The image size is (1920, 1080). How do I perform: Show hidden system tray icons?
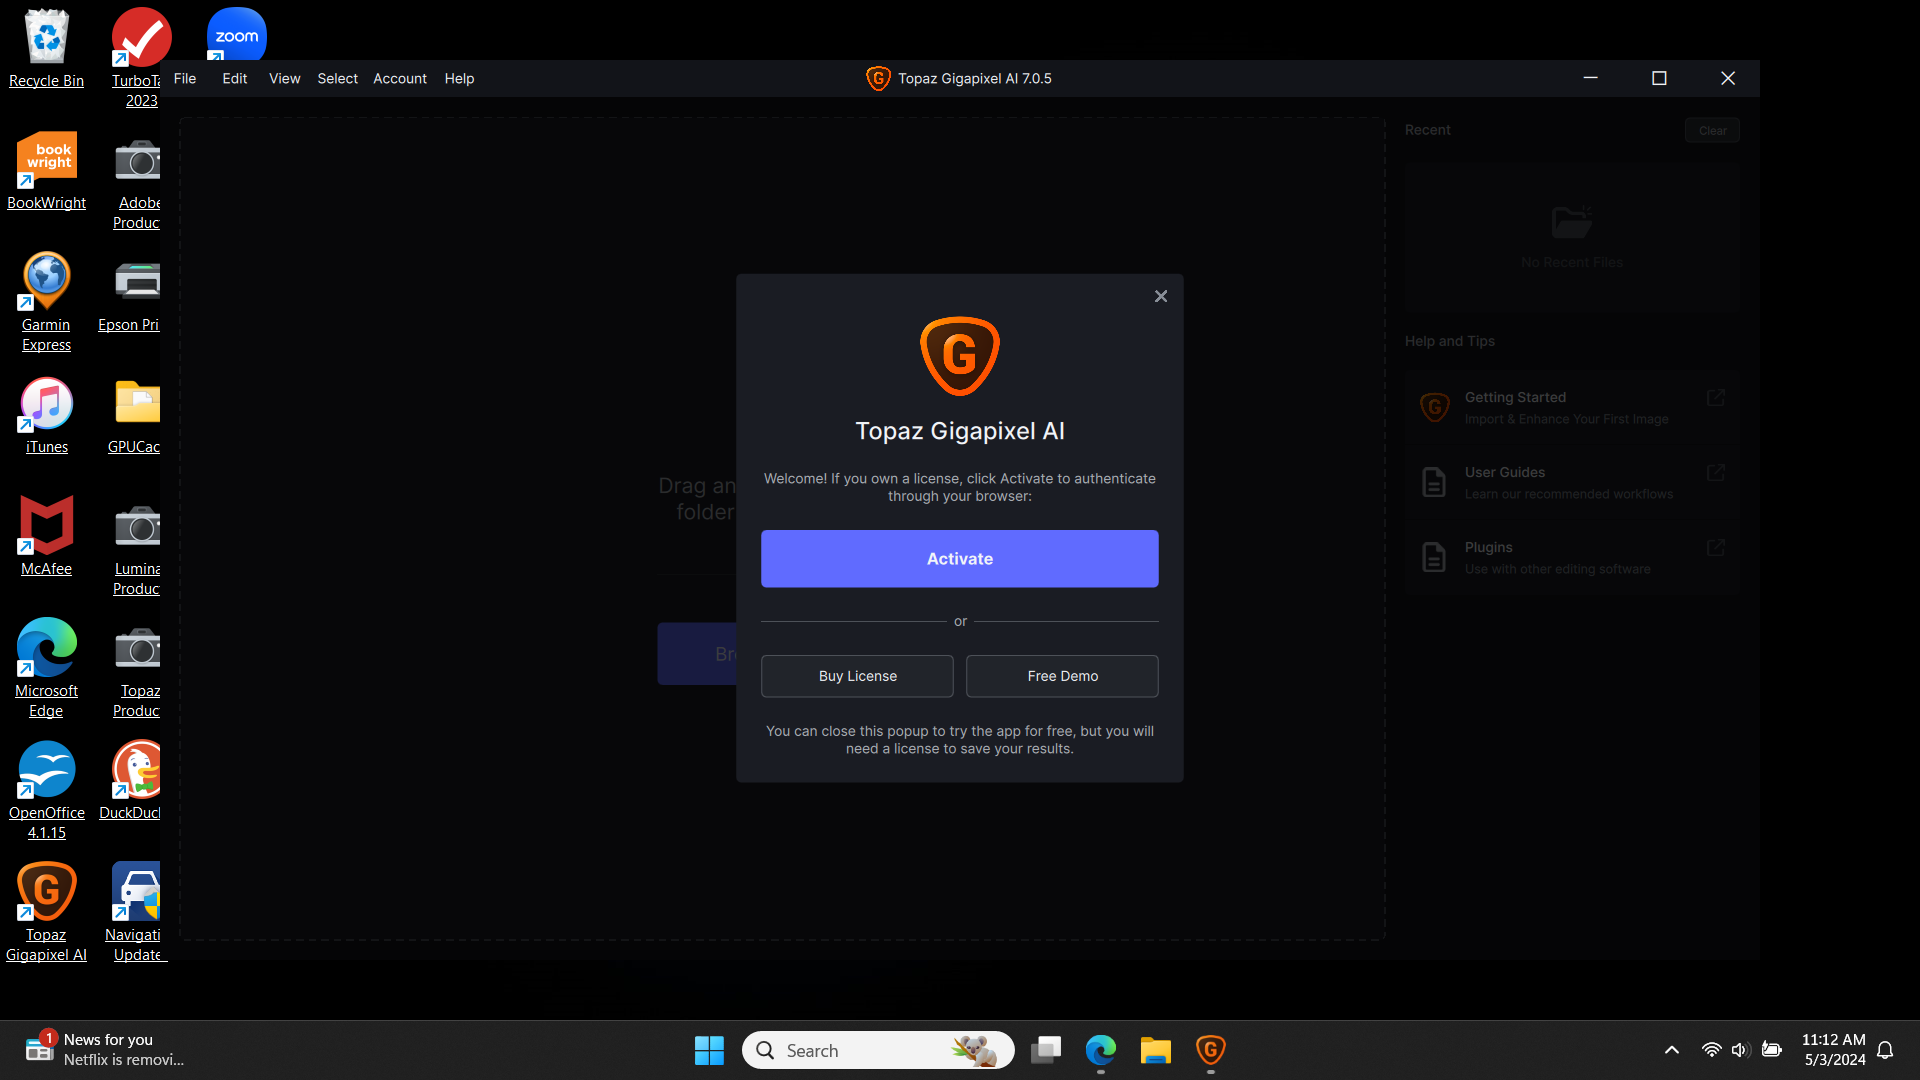pyautogui.click(x=1671, y=1050)
